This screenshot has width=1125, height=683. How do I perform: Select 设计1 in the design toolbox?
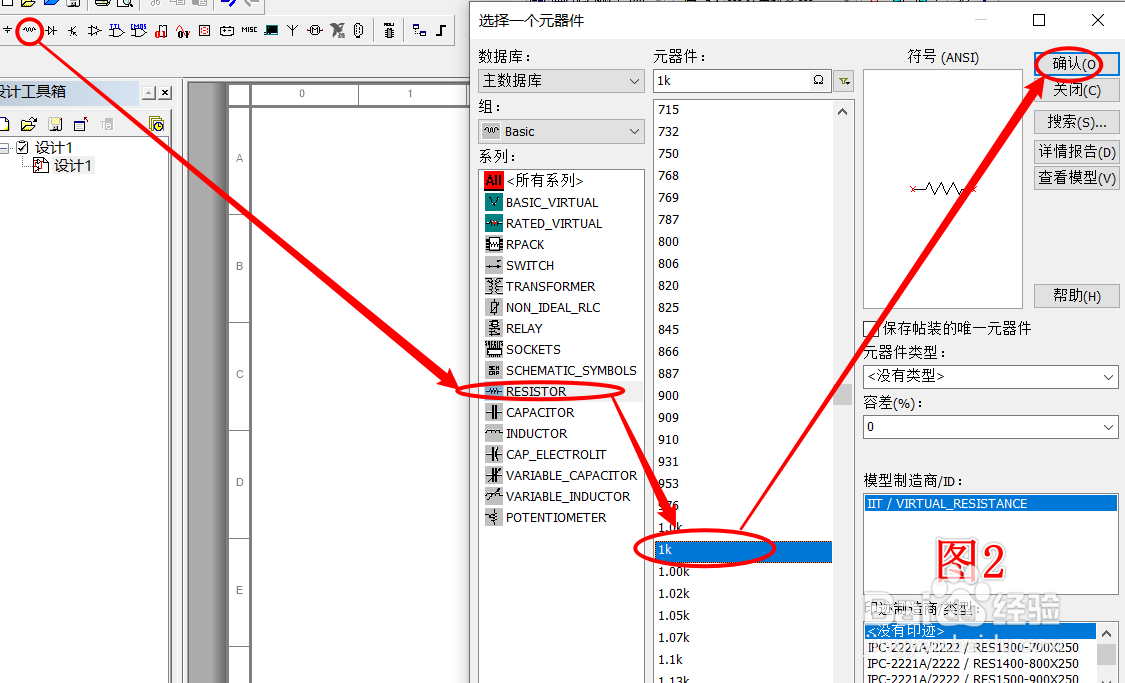(54, 147)
